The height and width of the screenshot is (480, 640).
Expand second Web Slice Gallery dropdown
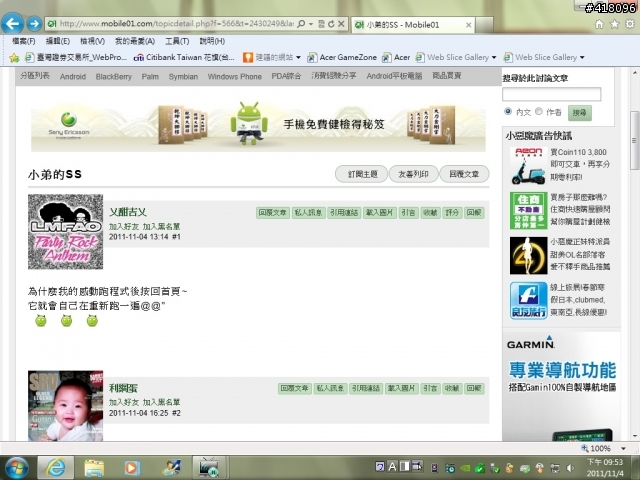point(582,58)
